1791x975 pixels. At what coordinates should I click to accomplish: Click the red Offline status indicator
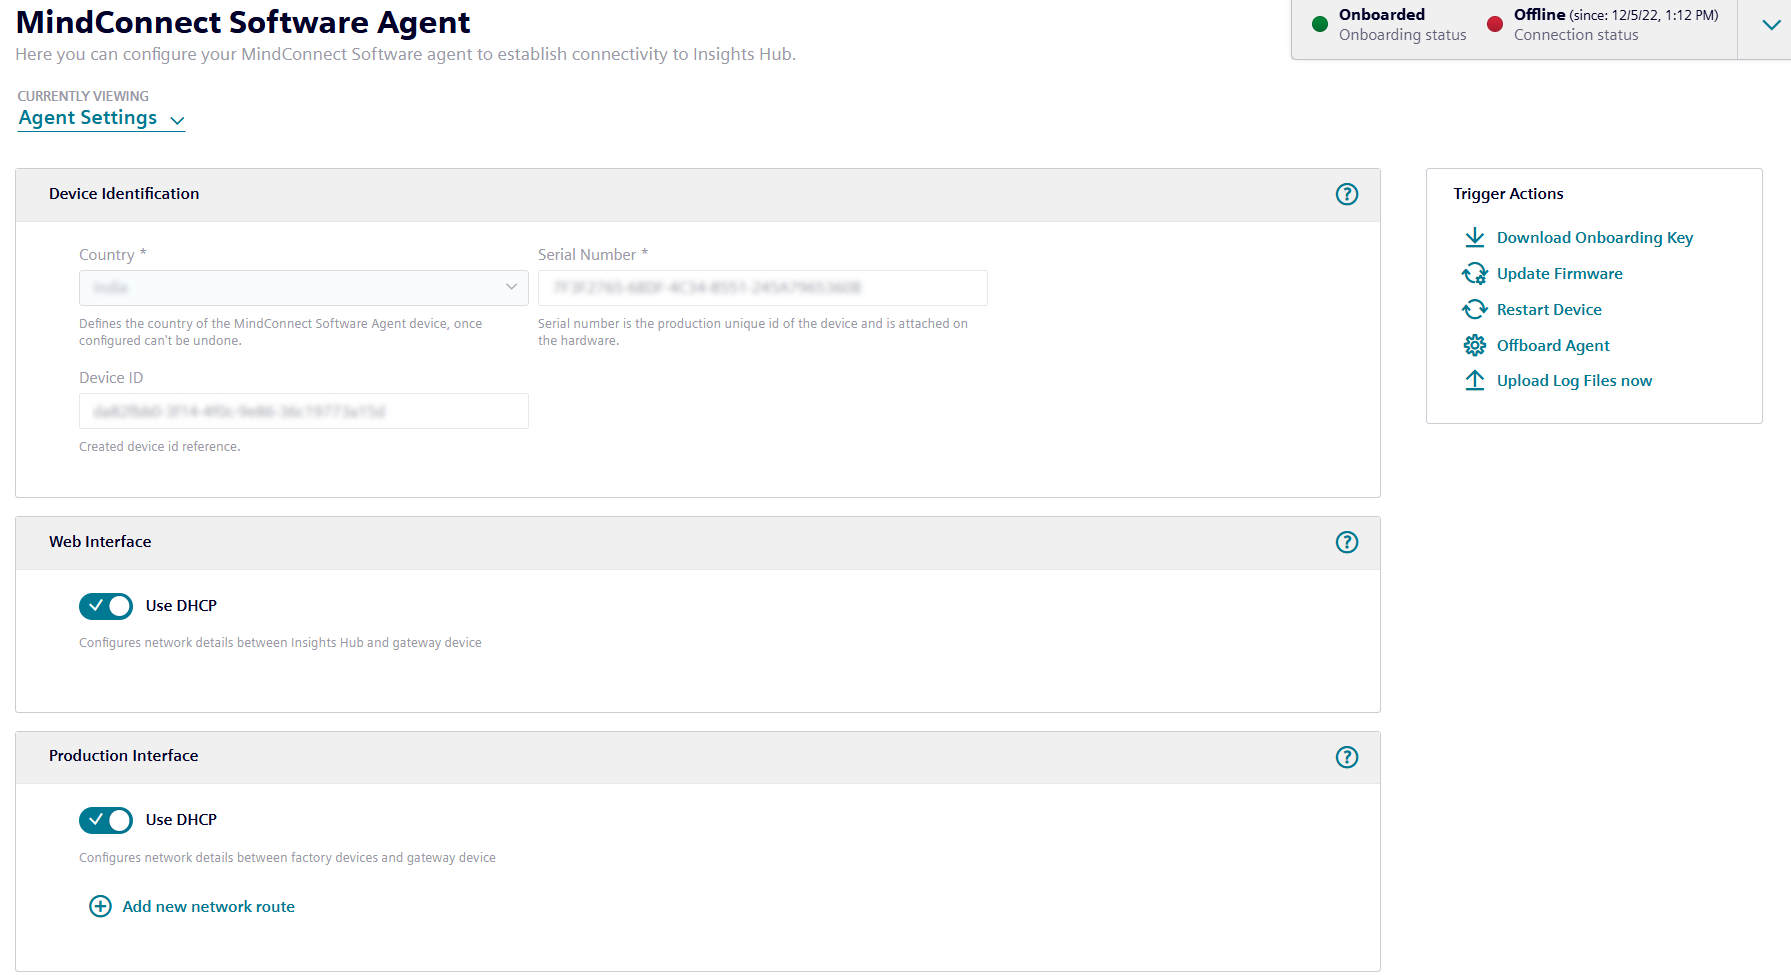tap(1494, 24)
